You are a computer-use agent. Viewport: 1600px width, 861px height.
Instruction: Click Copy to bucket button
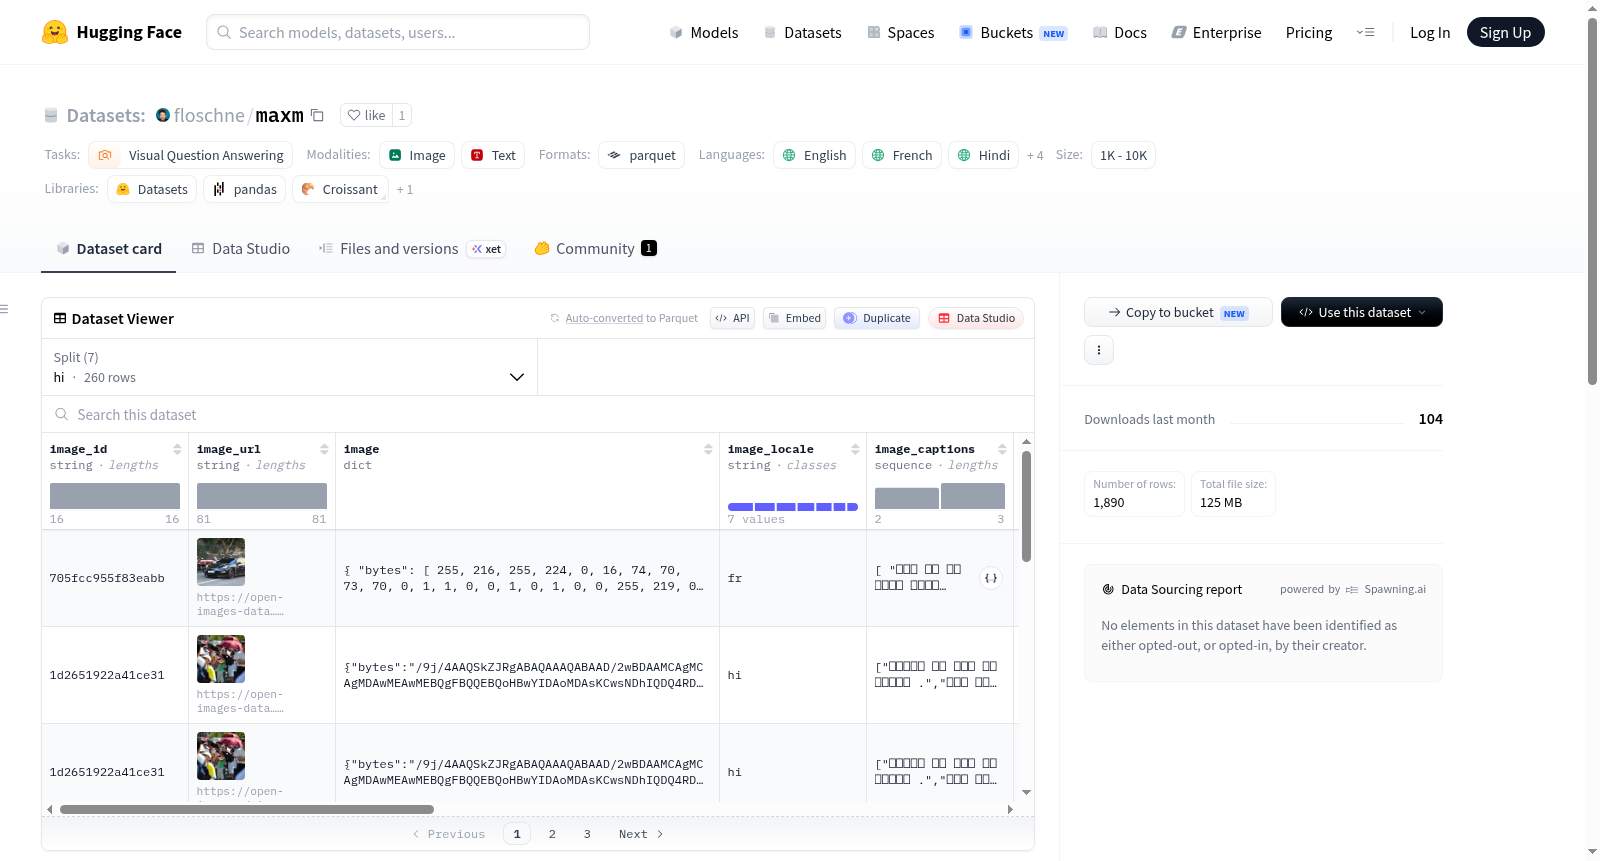[1178, 312]
